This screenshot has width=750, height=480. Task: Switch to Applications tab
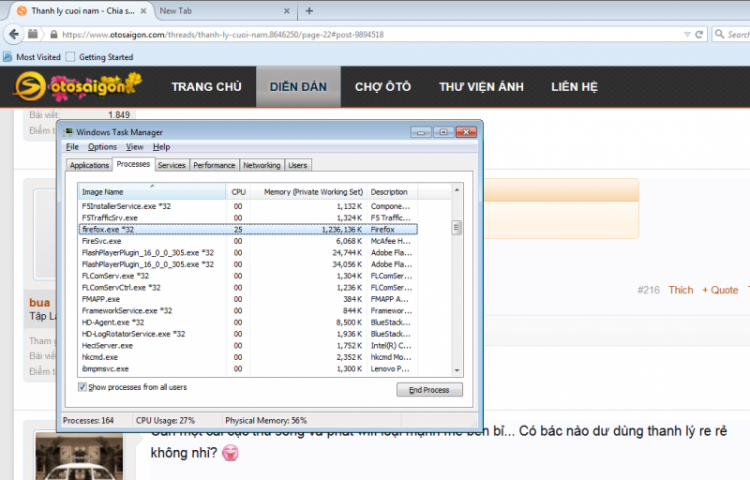pyautogui.click(x=89, y=165)
